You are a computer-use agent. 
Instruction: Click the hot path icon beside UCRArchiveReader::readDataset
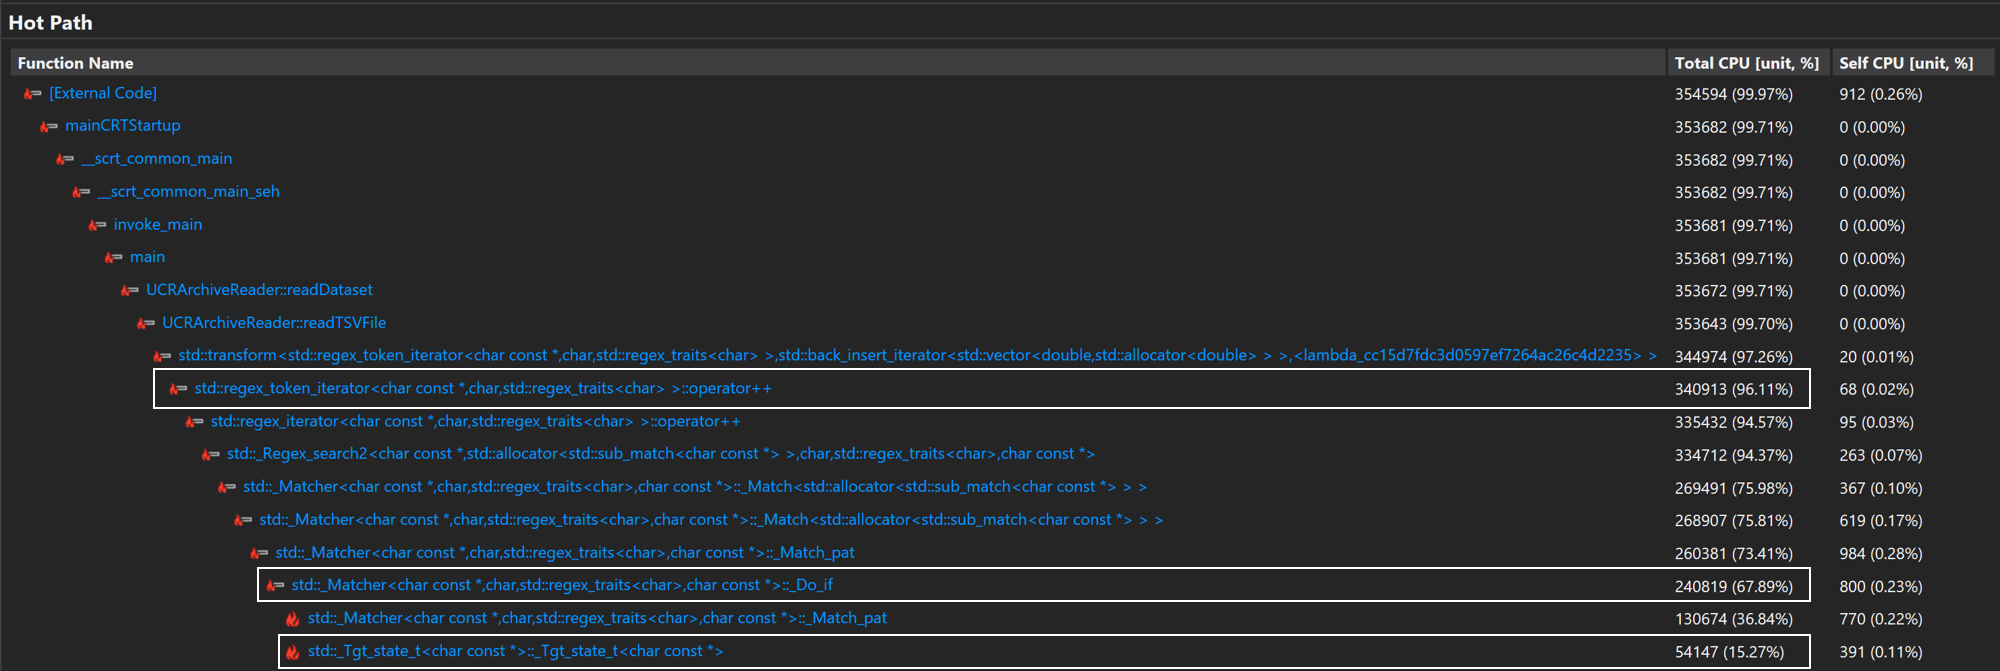[129, 291]
